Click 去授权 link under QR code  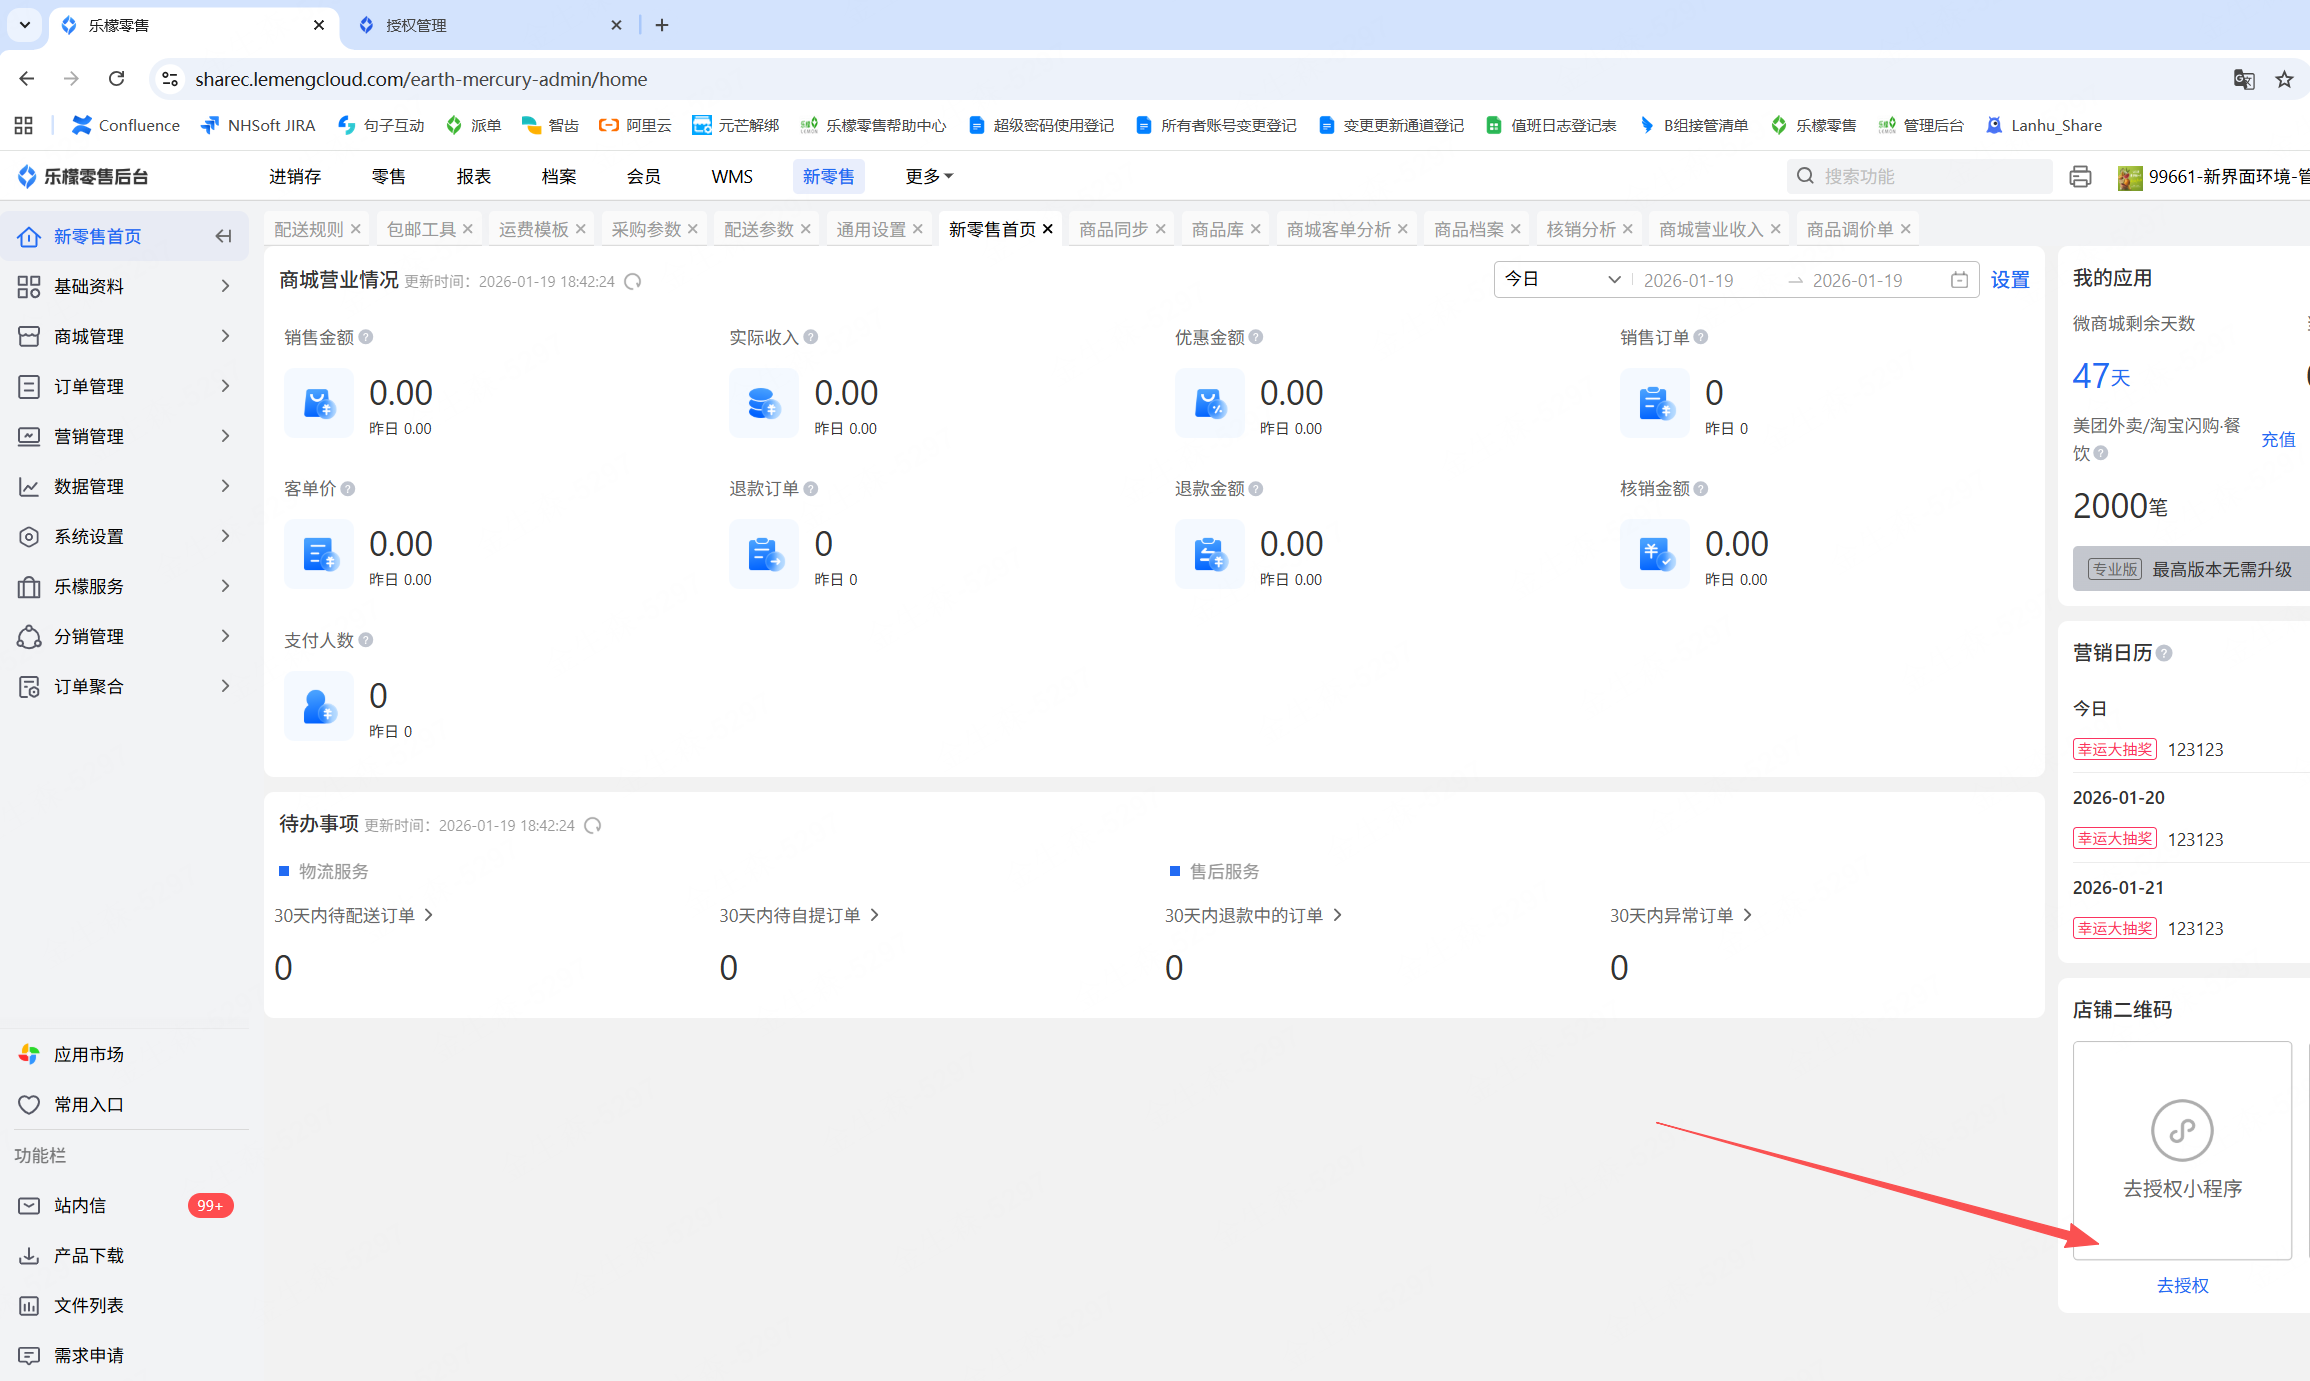click(2182, 1286)
